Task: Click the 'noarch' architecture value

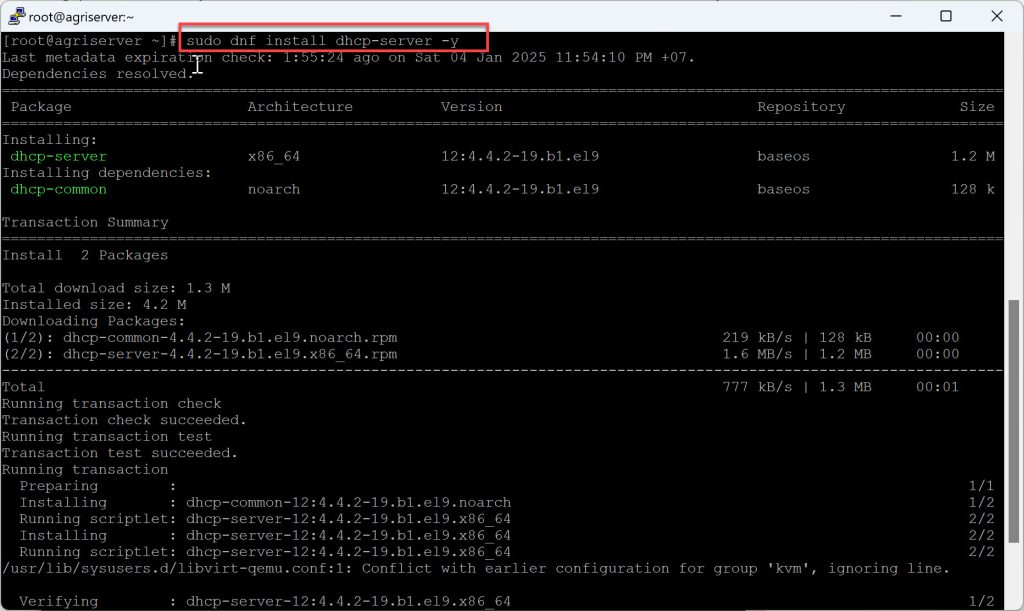Action: click(274, 189)
